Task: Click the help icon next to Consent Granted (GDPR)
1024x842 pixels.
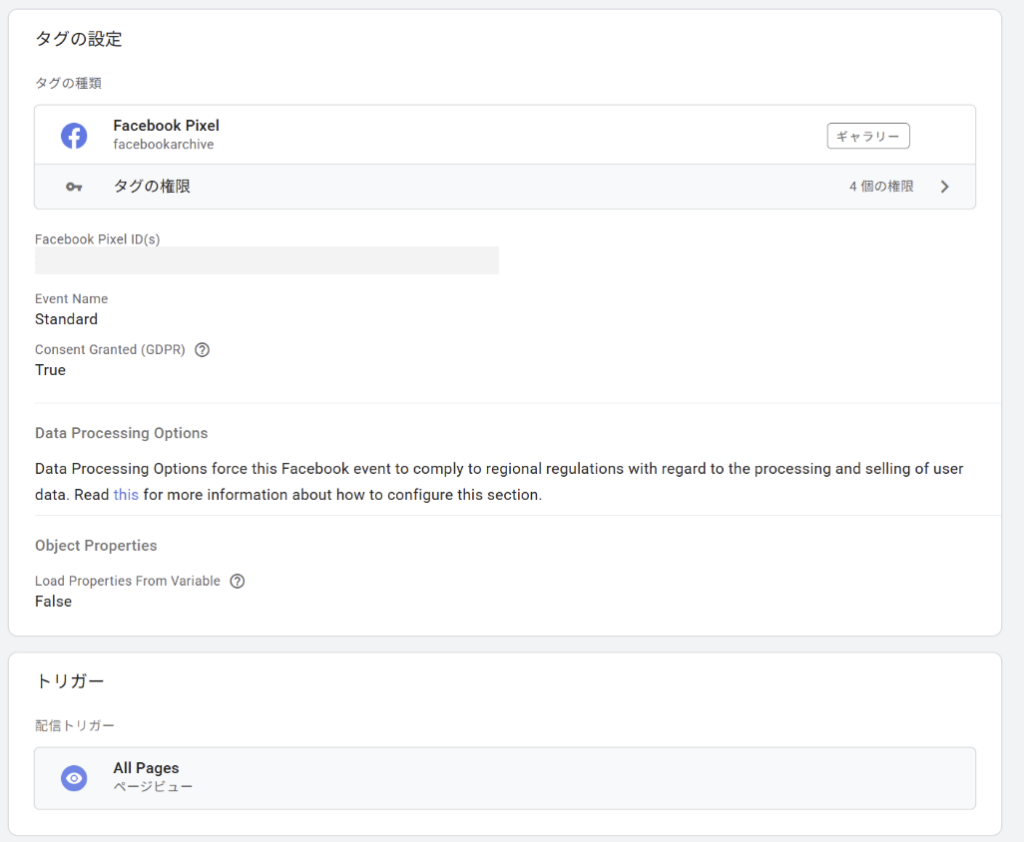Action: (x=202, y=350)
